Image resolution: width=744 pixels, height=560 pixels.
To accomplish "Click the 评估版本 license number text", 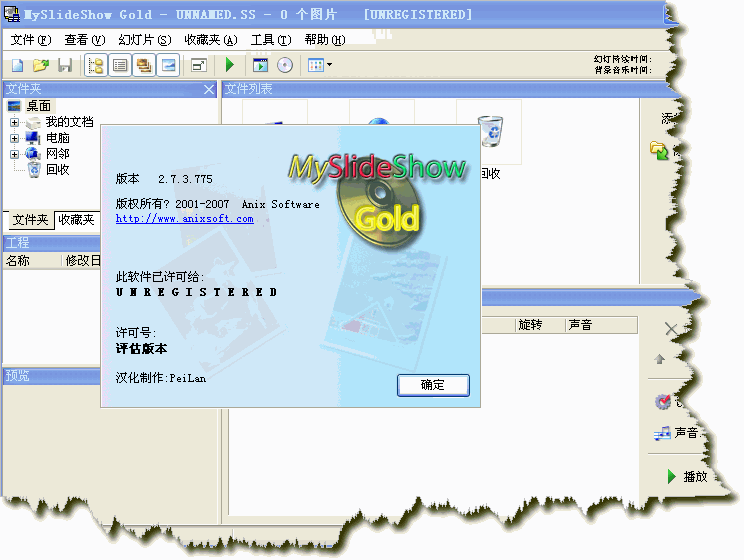I will click(x=141, y=349).
